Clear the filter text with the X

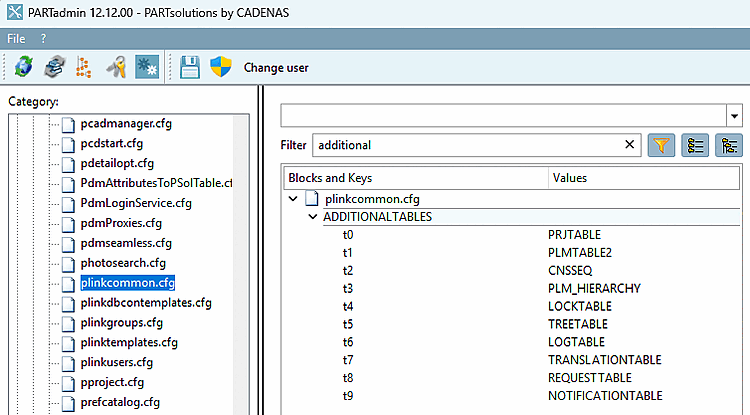629,144
